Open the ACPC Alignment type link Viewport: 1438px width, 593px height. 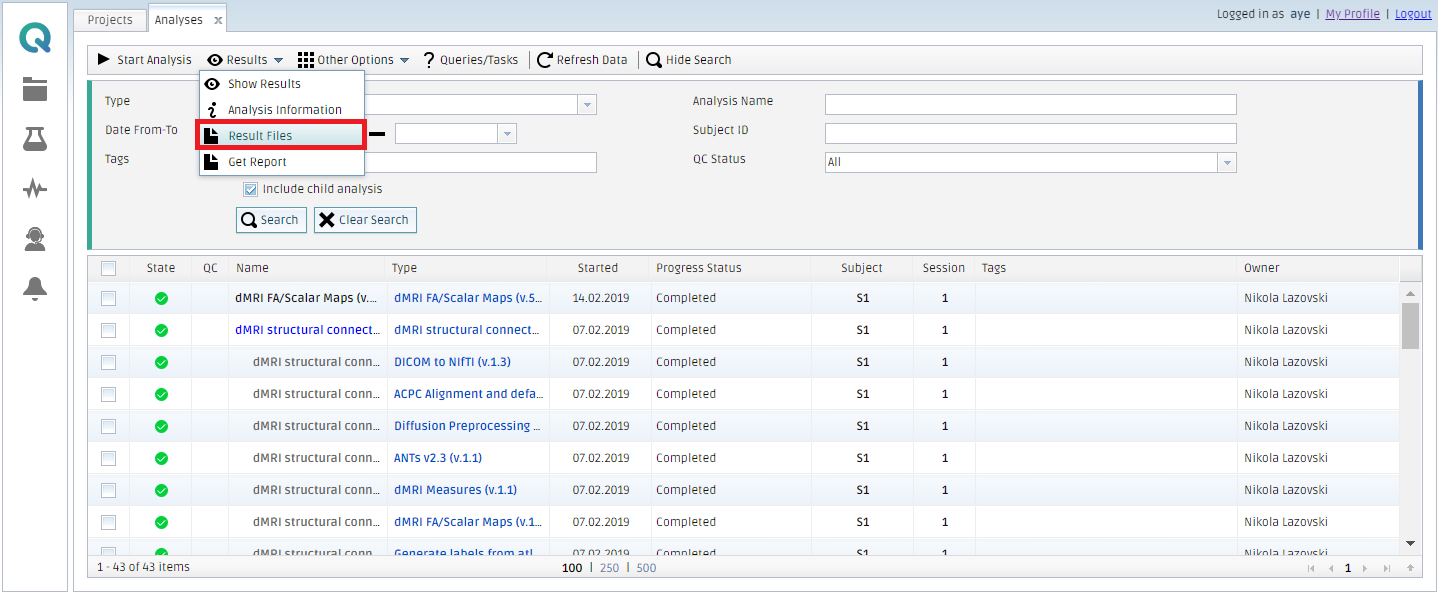[467, 394]
